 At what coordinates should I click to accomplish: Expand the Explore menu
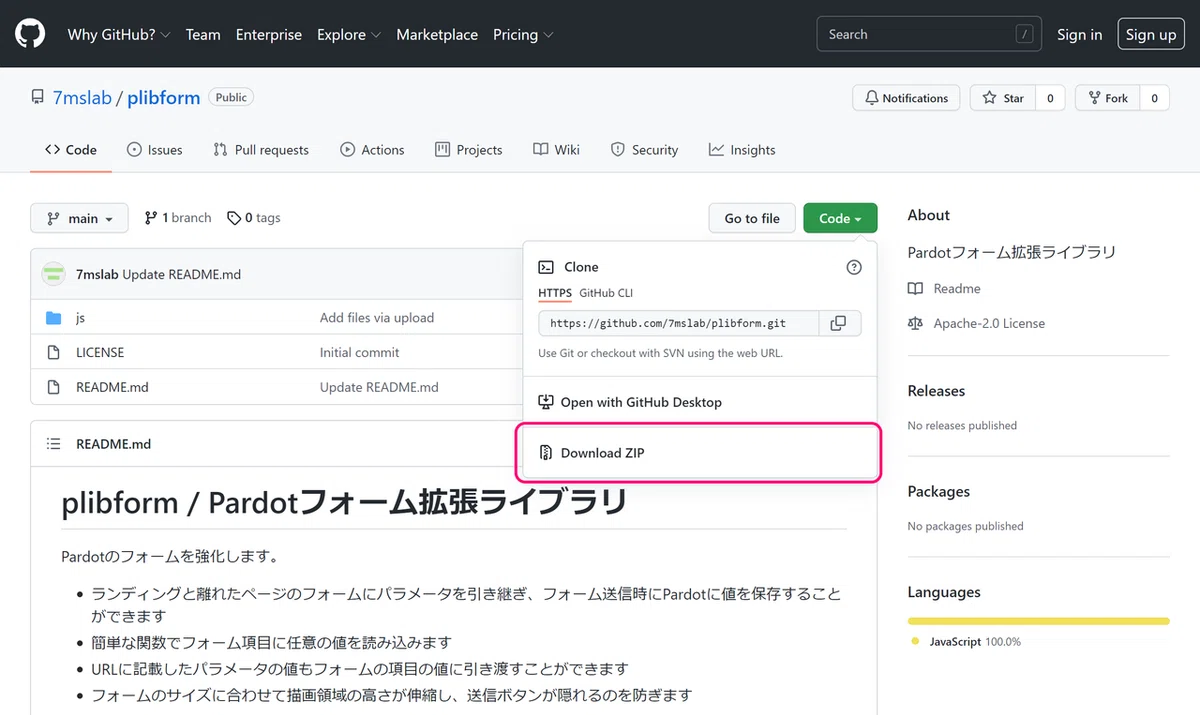coord(349,34)
